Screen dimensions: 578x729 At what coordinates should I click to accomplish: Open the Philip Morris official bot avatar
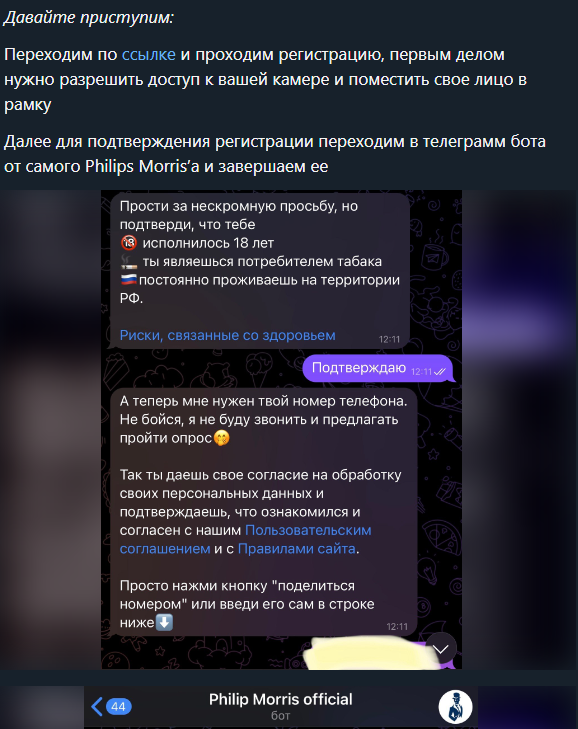[x=455, y=707]
